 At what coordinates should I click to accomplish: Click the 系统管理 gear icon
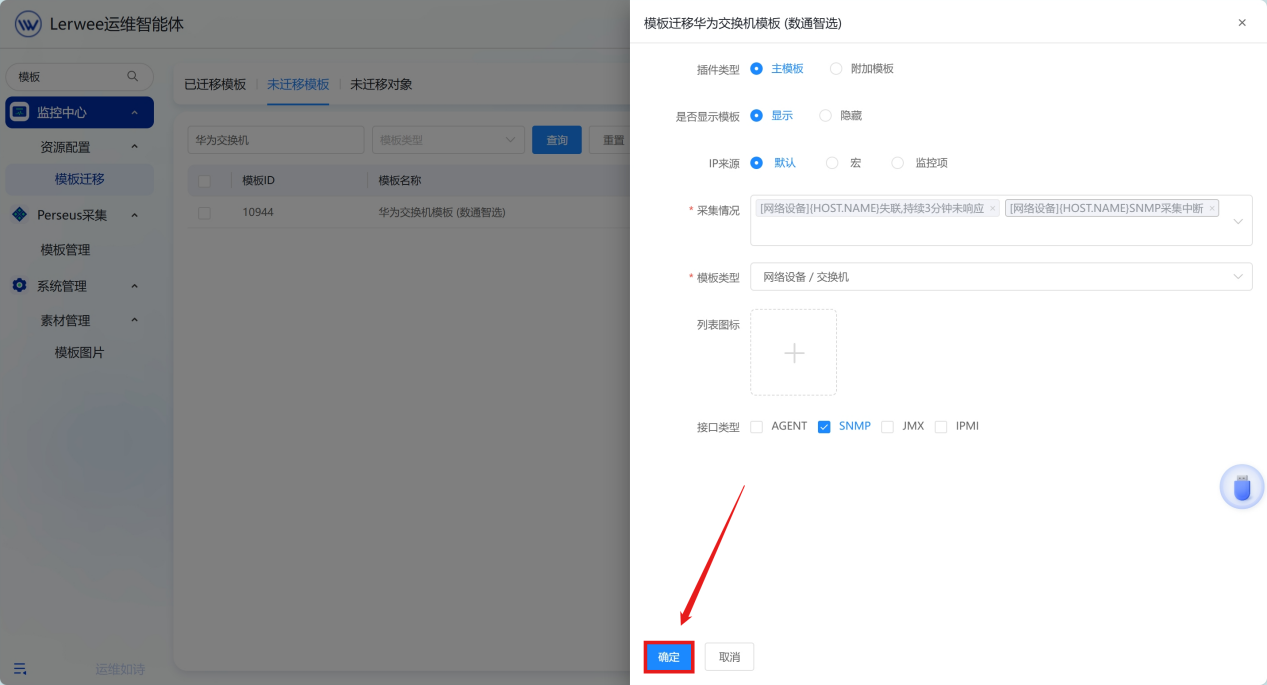pyautogui.click(x=20, y=286)
